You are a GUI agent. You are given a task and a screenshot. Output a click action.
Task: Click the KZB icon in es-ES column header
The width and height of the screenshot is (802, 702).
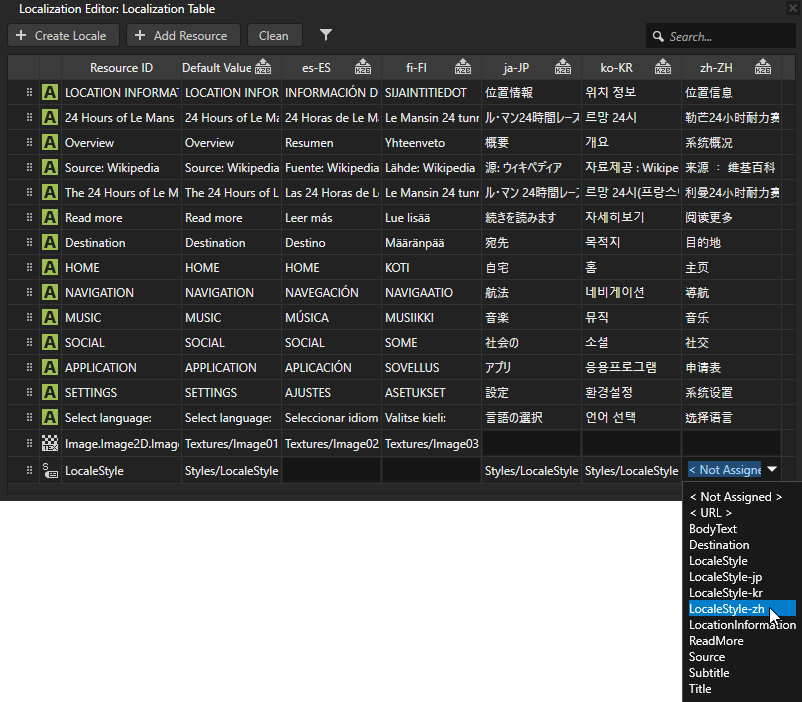click(x=363, y=68)
